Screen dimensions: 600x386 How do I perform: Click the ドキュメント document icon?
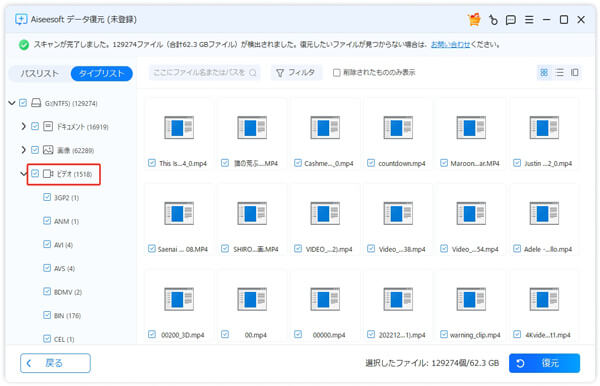click(x=48, y=126)
